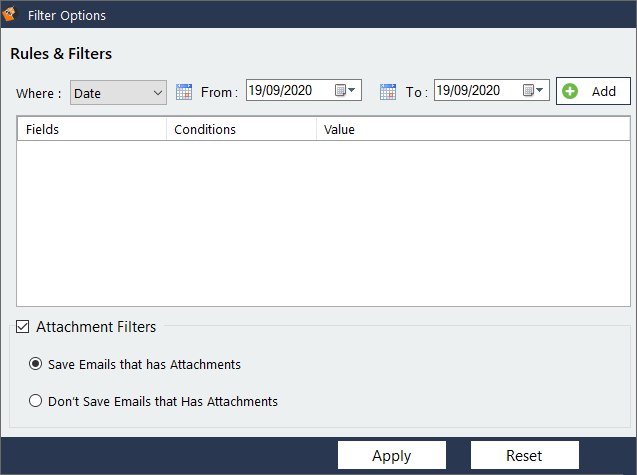Click the Rules & Filters heading
This screenshot has height=475, width=637.
click(61, 54)
